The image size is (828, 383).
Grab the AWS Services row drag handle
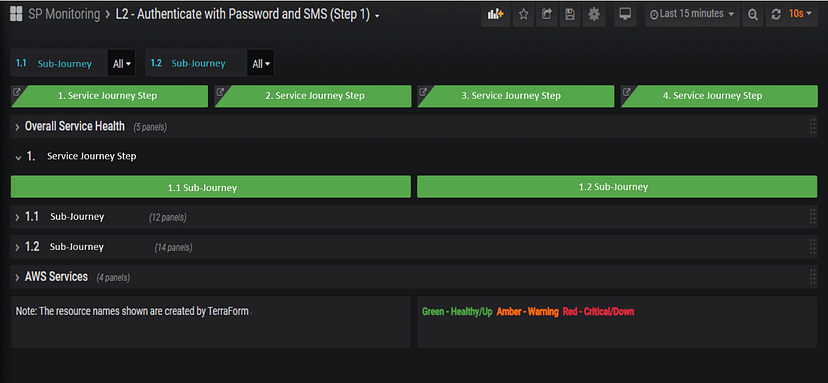[813, 277]
